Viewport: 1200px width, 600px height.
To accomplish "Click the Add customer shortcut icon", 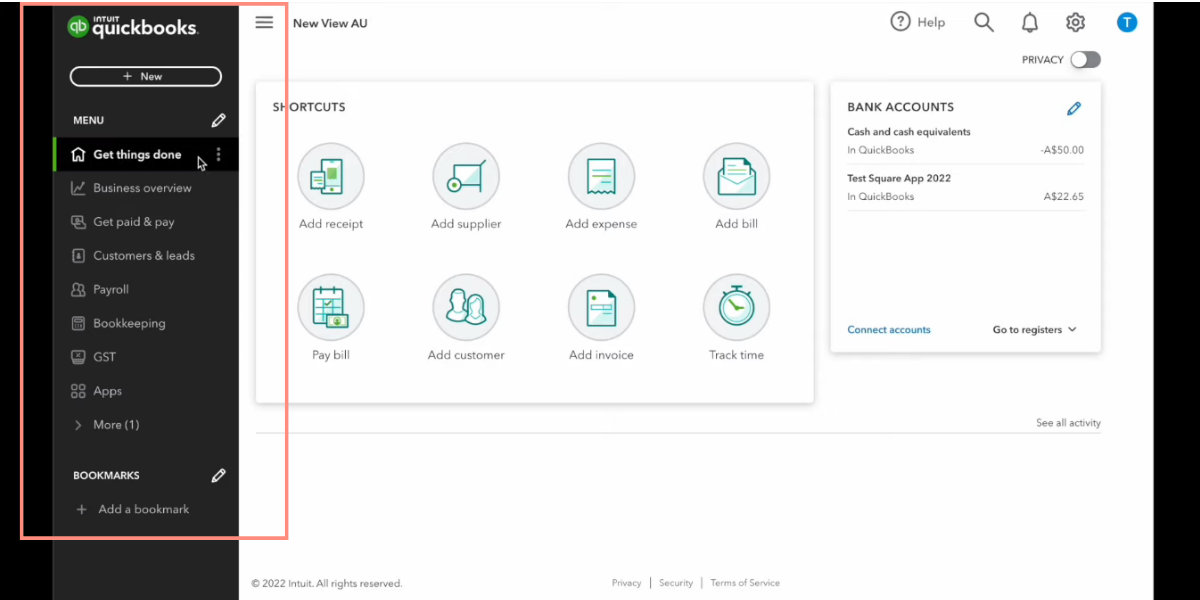I will click(x=466, y=307).
